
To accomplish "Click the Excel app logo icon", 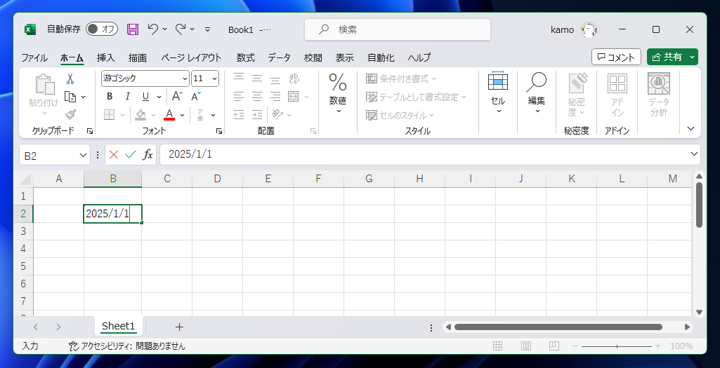I will (30, 29).
